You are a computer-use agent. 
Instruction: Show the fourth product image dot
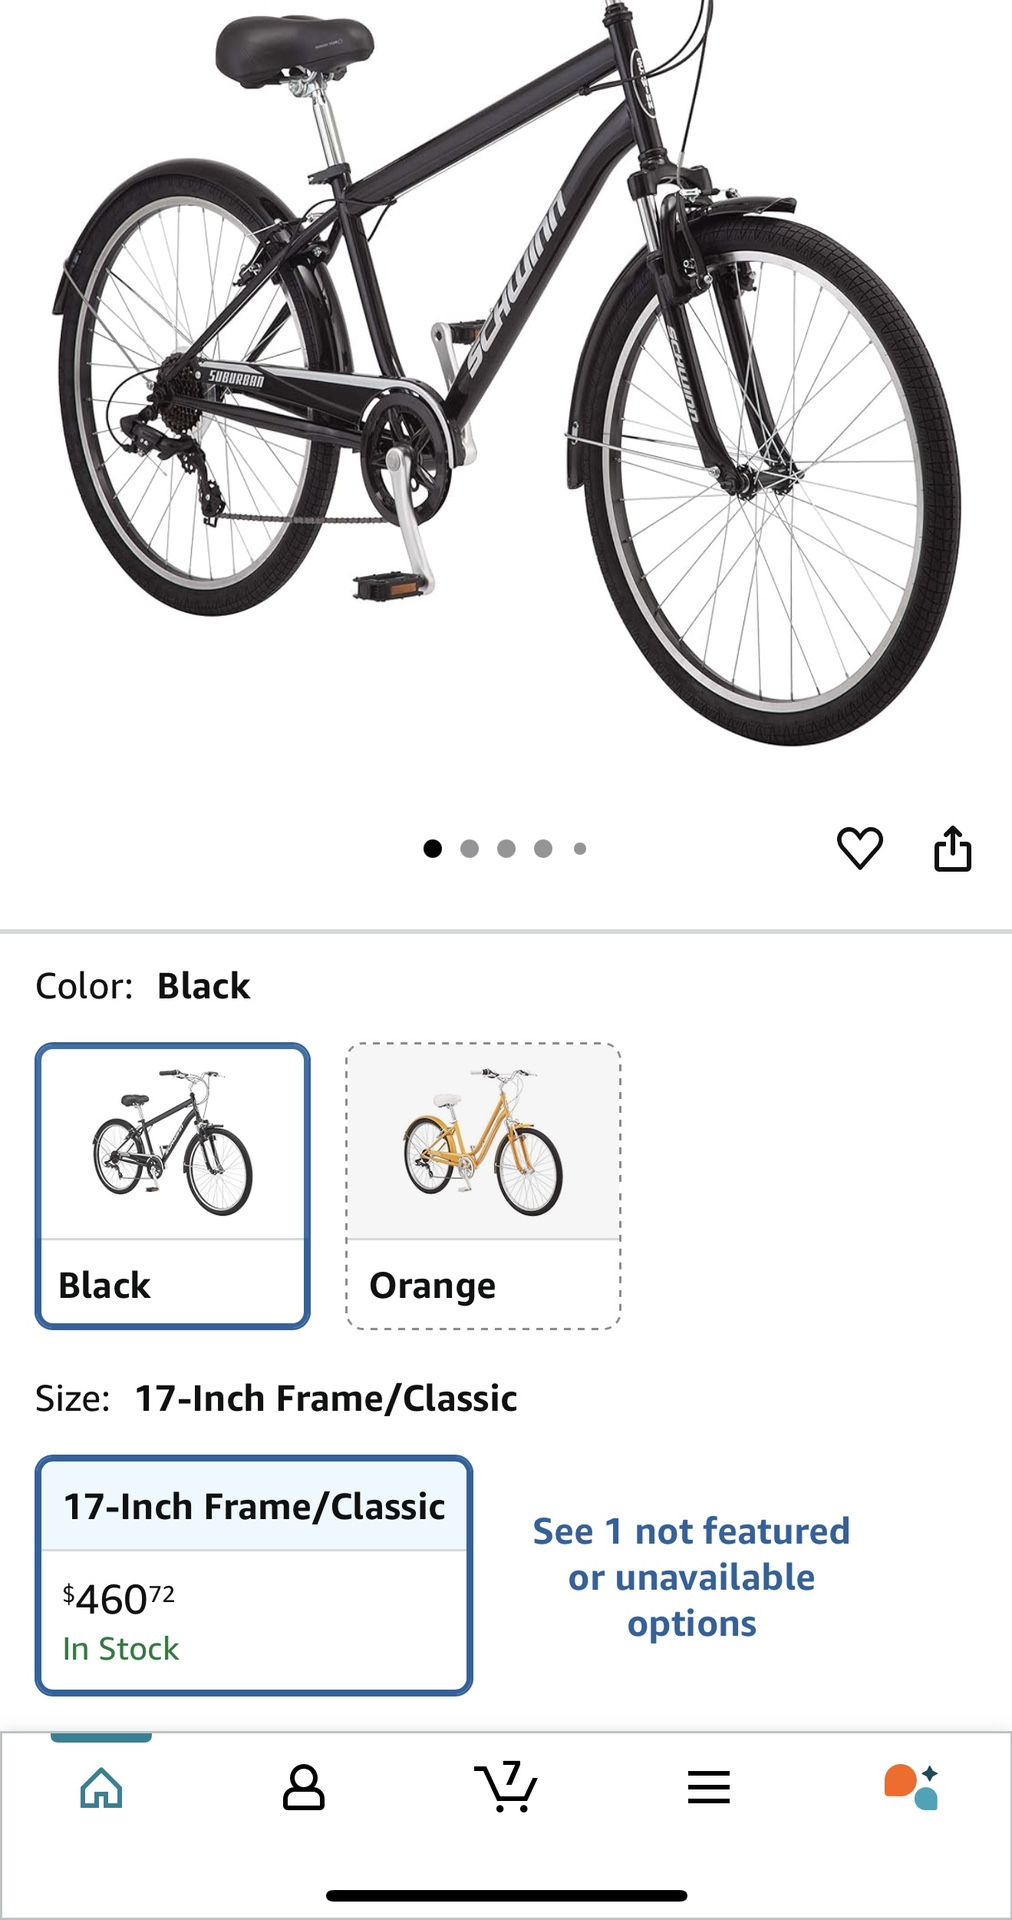(x=543, y=849)
